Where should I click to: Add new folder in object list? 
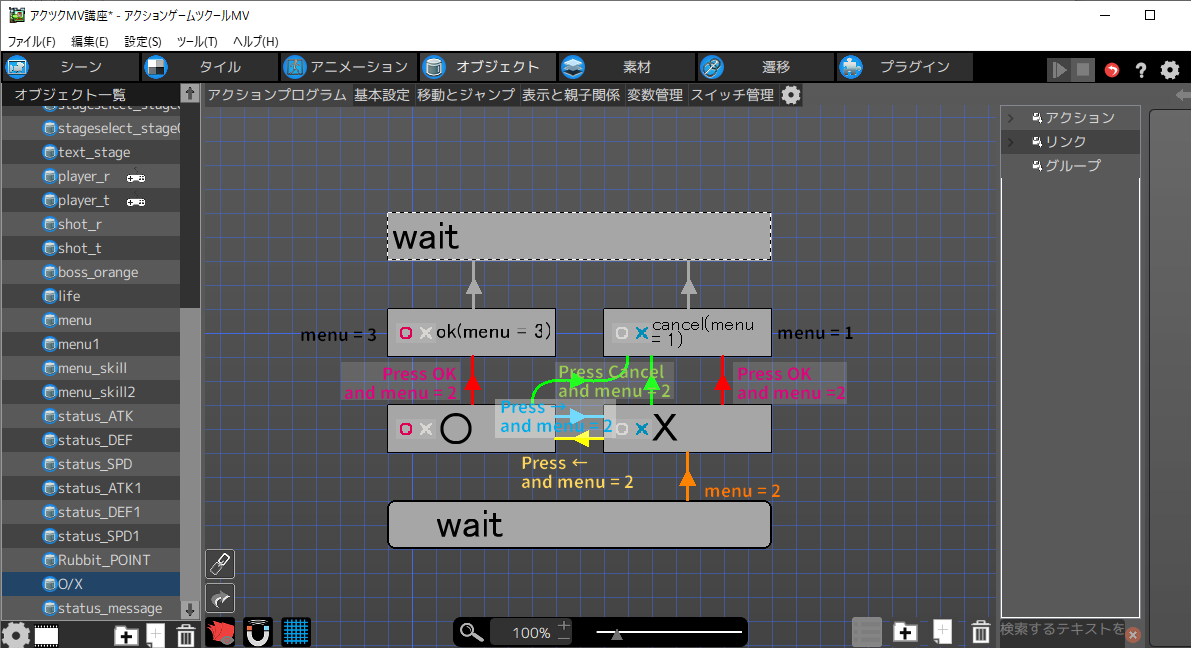tap(126, 635)
